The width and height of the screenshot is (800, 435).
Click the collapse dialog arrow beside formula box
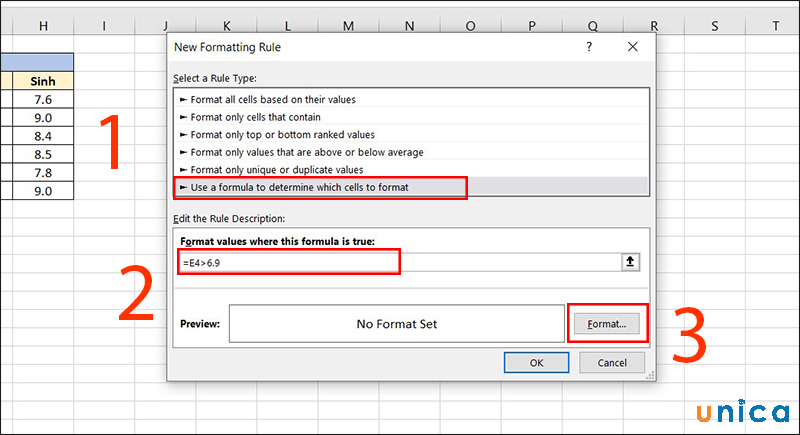pyautogui.click(x=631, y=262)
